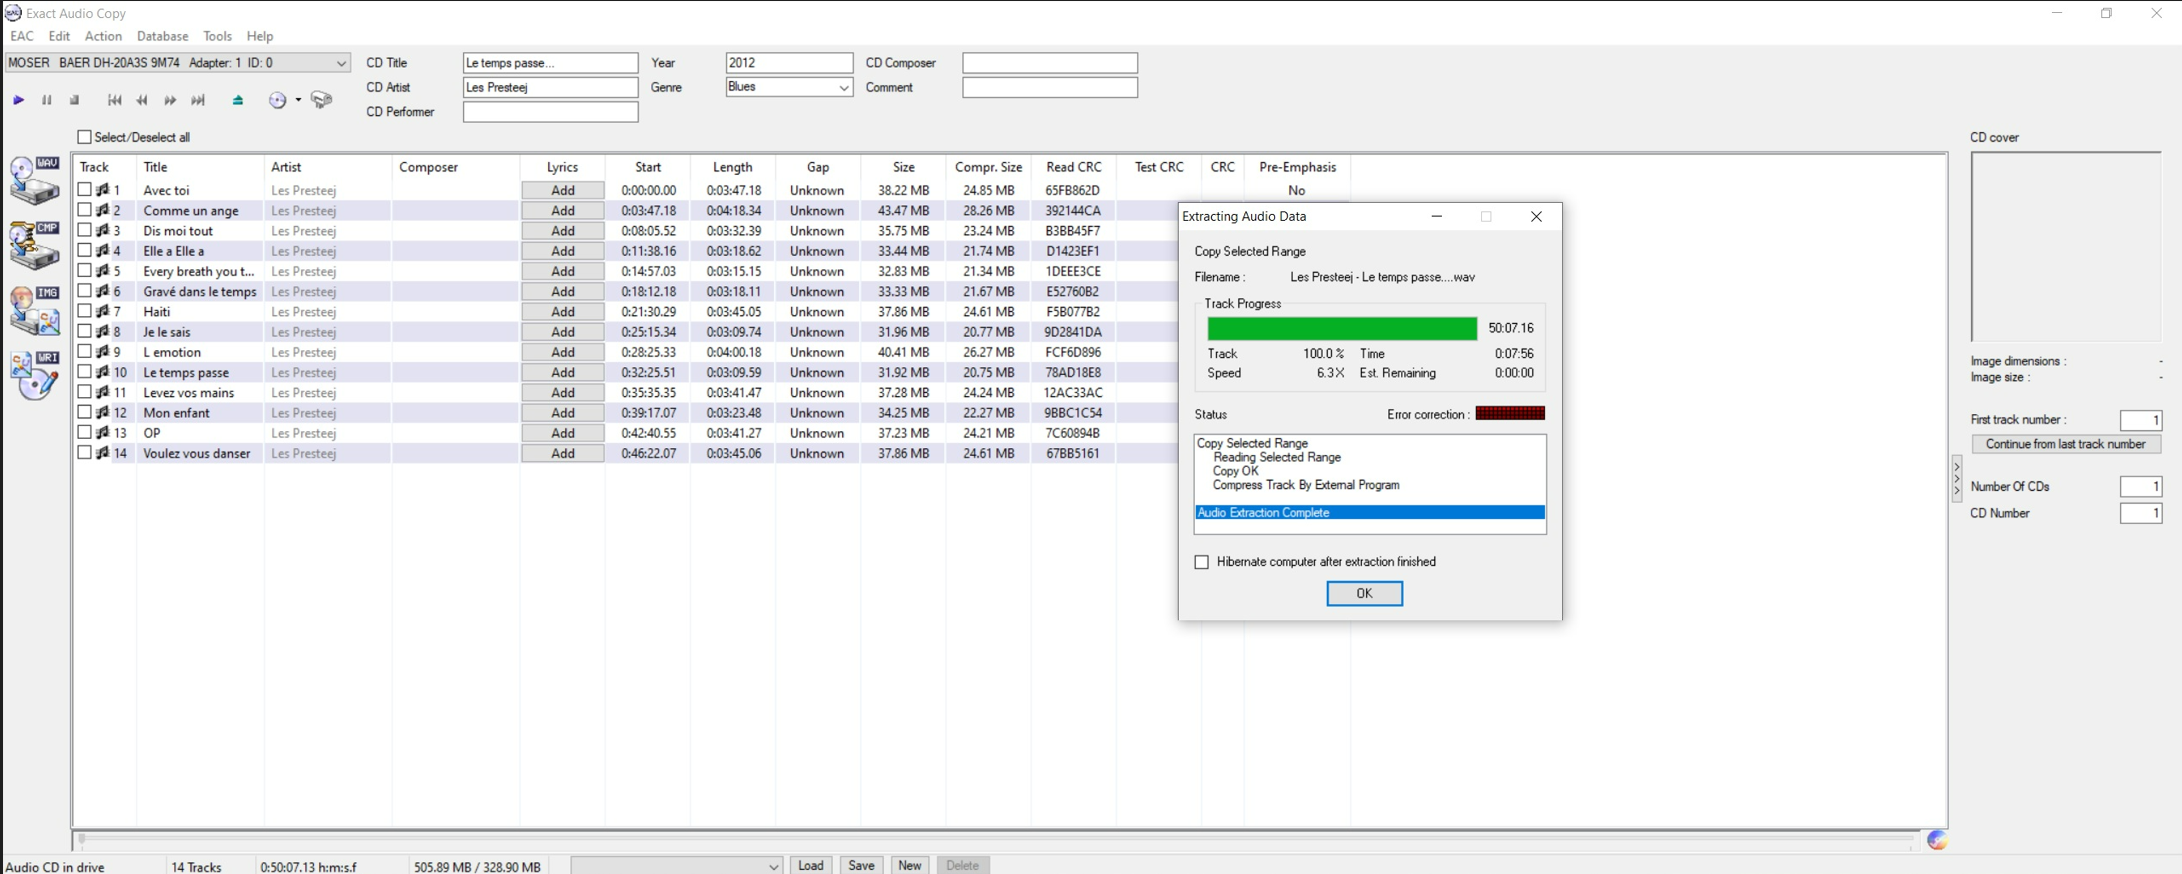Click Continue from last track number button
Screen dimensions: 2182x874
coord(2065,444)
